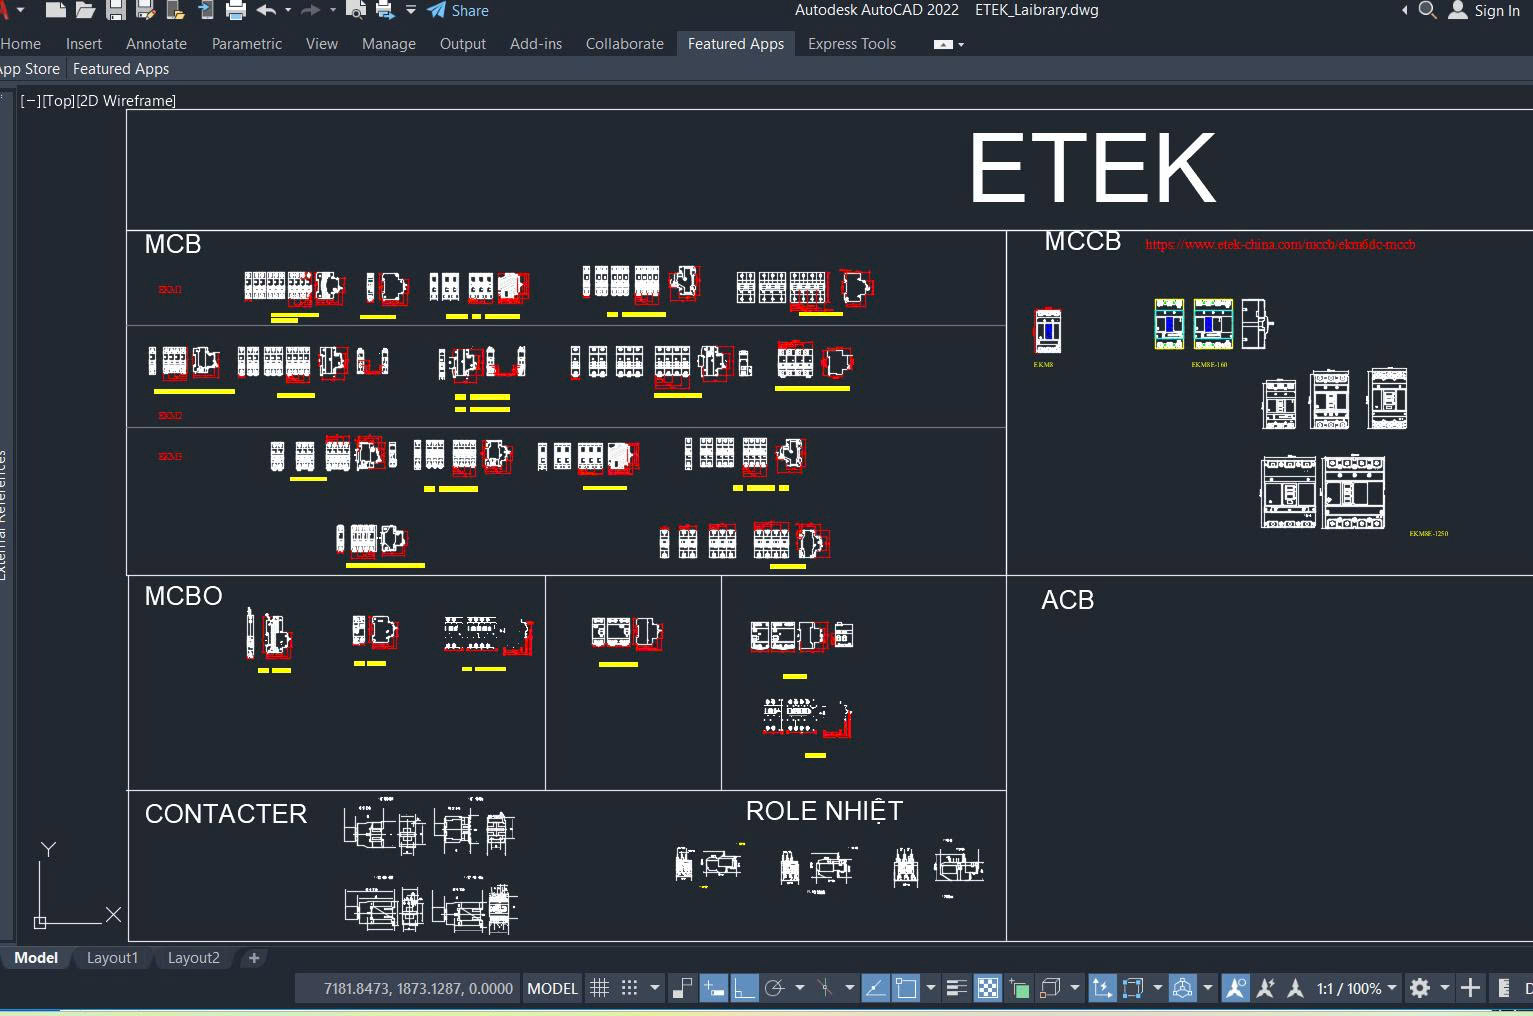Viewport: 1533px width, 1016px height.
Task: Toggle dynamic UCS in status bar
Action: (1102, 988)
